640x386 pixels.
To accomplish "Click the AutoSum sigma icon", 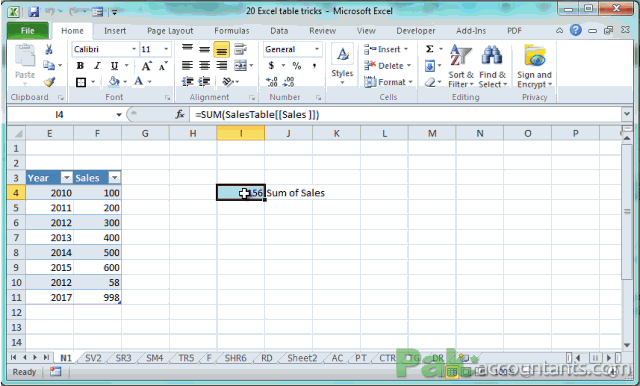I will click(430, 49).
